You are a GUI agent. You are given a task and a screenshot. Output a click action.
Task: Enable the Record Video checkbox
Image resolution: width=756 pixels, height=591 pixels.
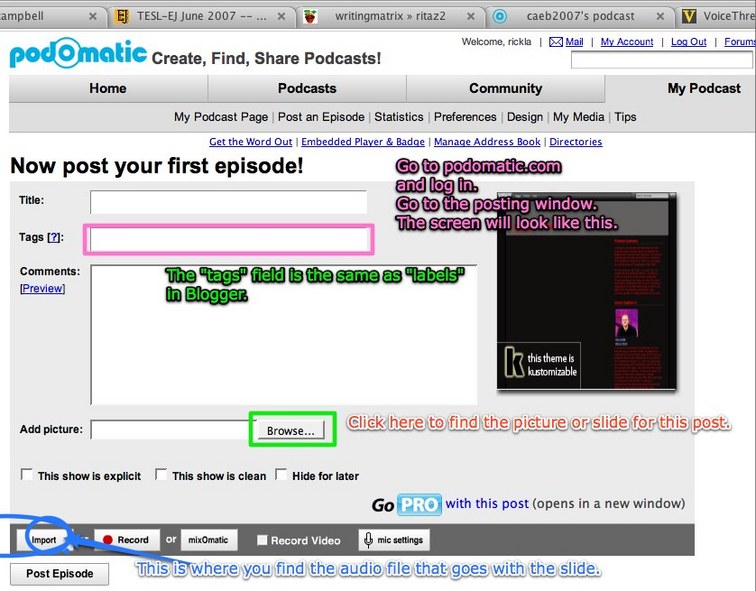click(x=262, y=540)
